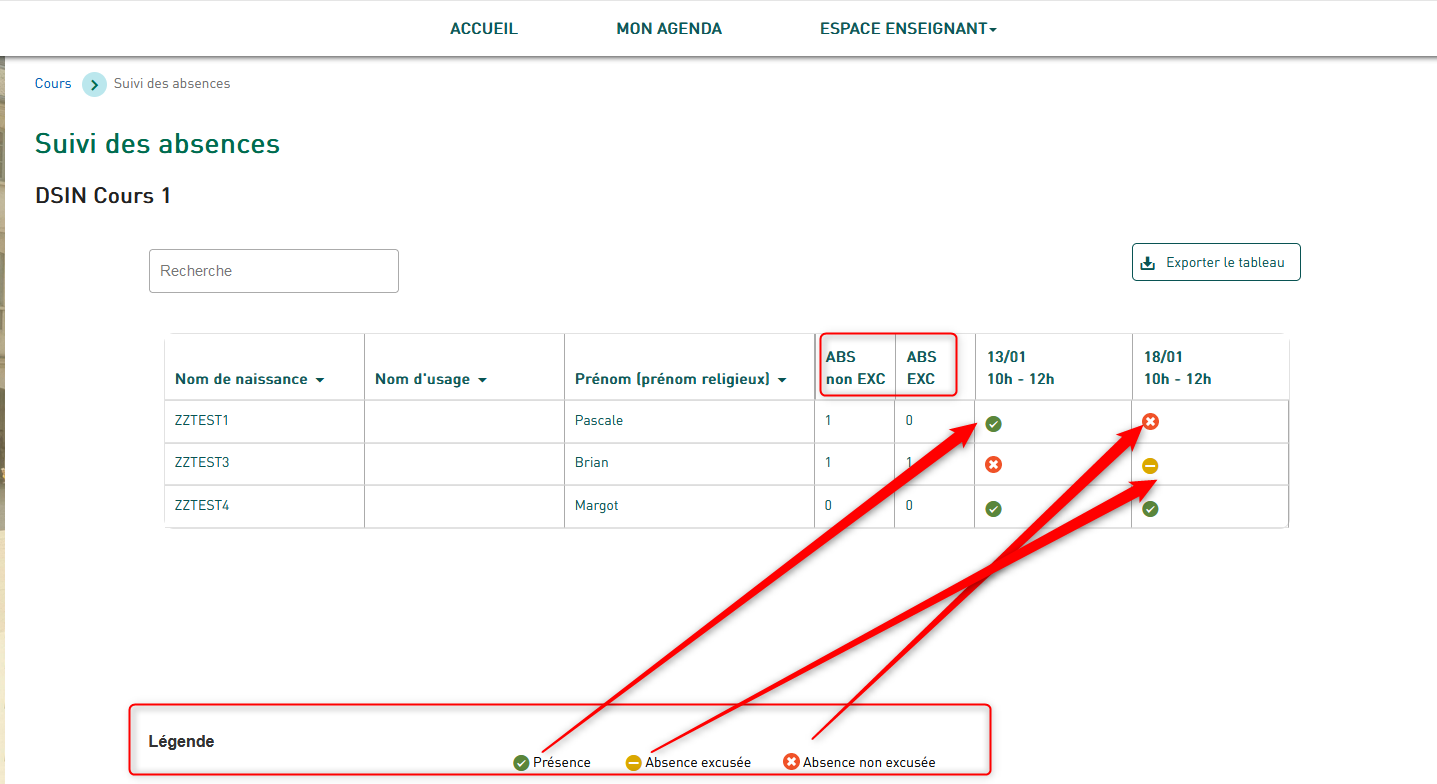The height and width of the screenshot is (784, 1437).
Task: Click the yellow Absence excusée legend icon
Action: tap(633, 763)
